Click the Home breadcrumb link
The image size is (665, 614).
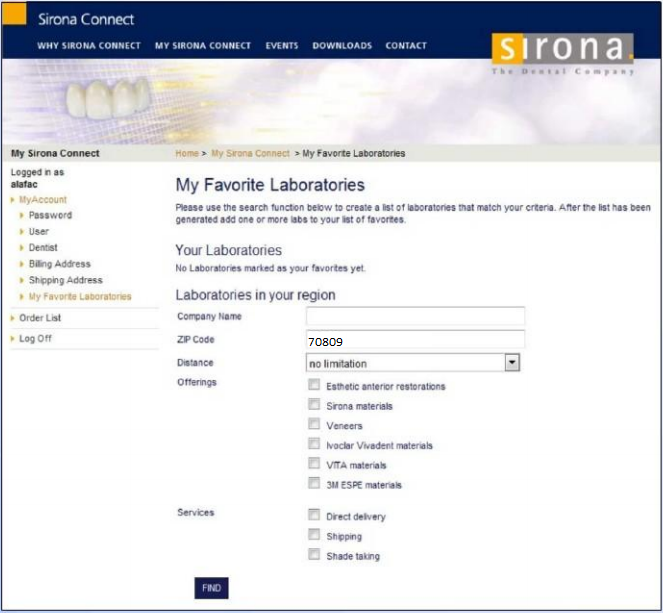click(x=187, y=154)
